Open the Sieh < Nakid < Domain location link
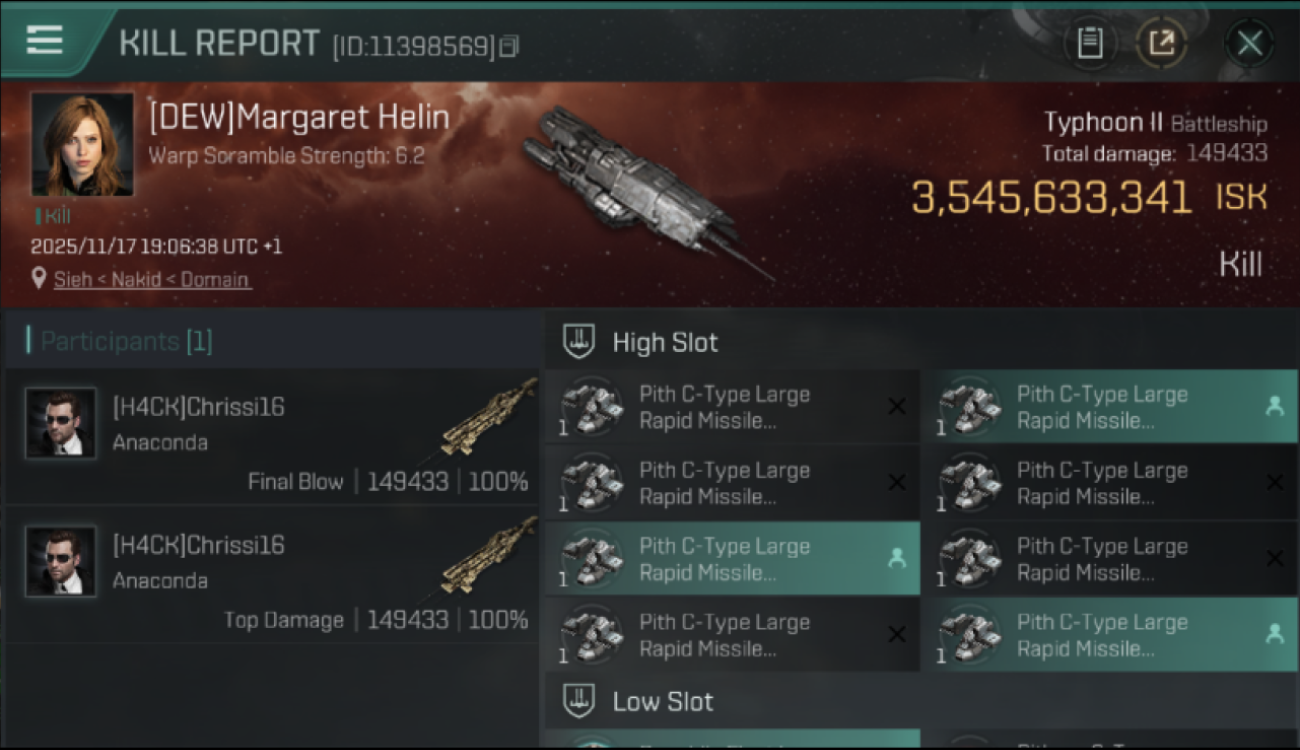The image size is (1300, 750). [x=152, y=279]
